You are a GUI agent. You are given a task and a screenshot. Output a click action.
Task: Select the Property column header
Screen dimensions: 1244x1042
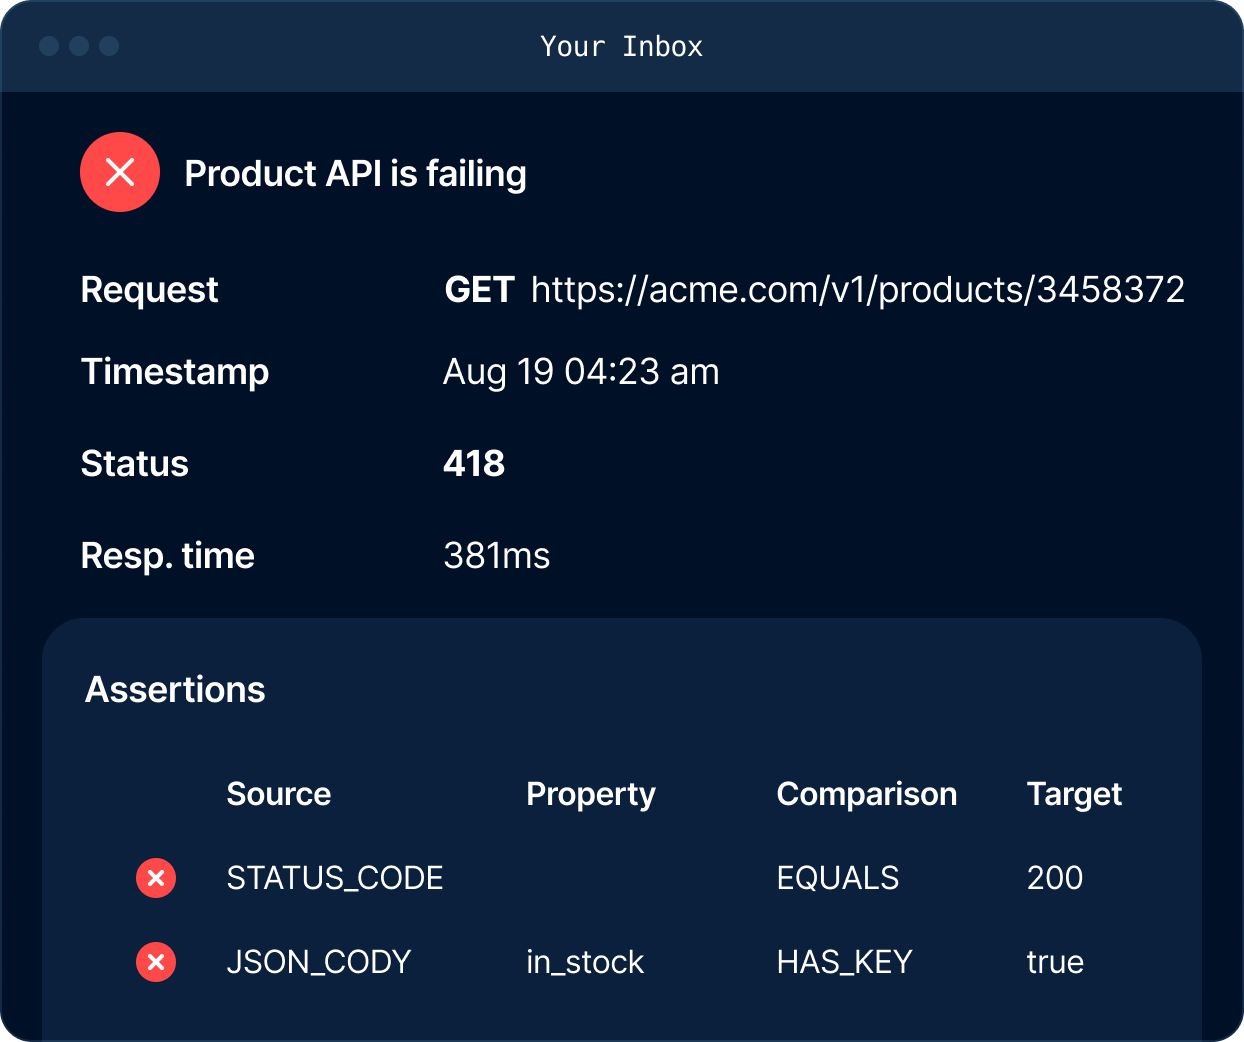coord(590,794)
